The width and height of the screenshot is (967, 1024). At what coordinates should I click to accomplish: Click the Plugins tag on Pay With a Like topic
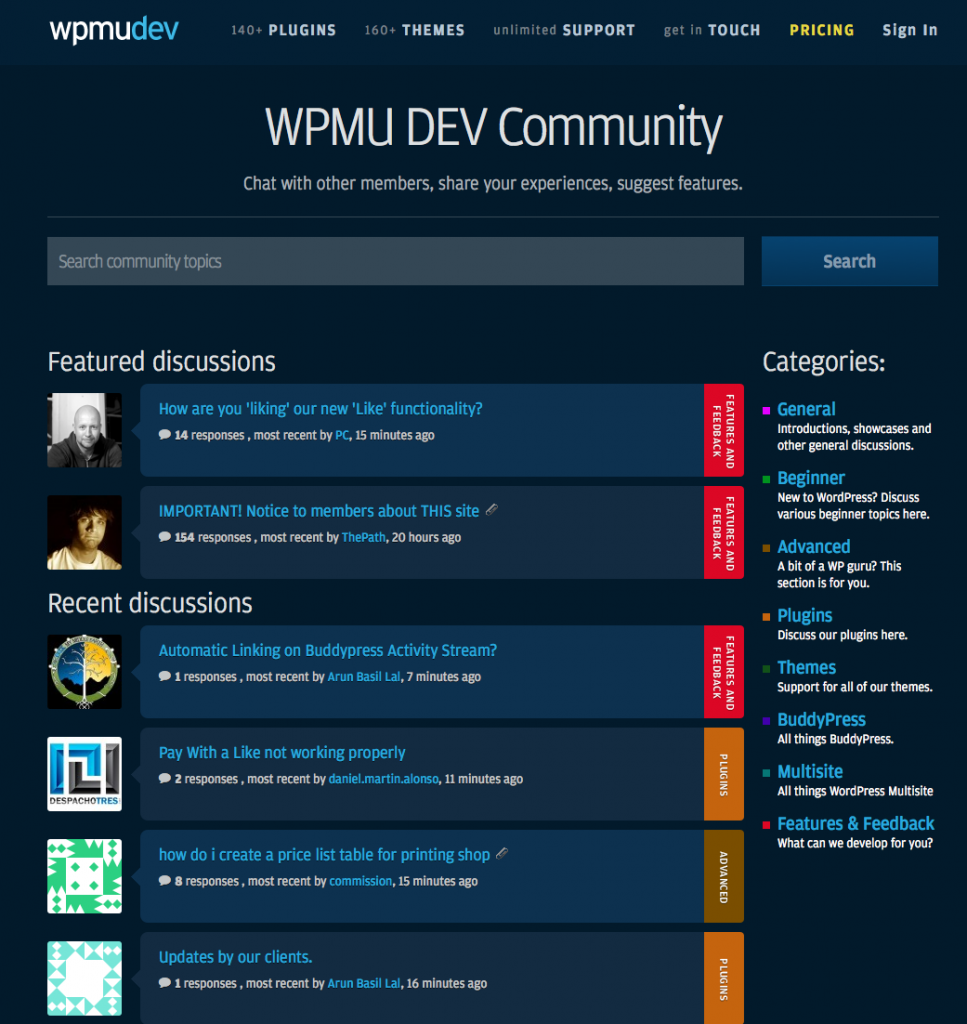723,774
